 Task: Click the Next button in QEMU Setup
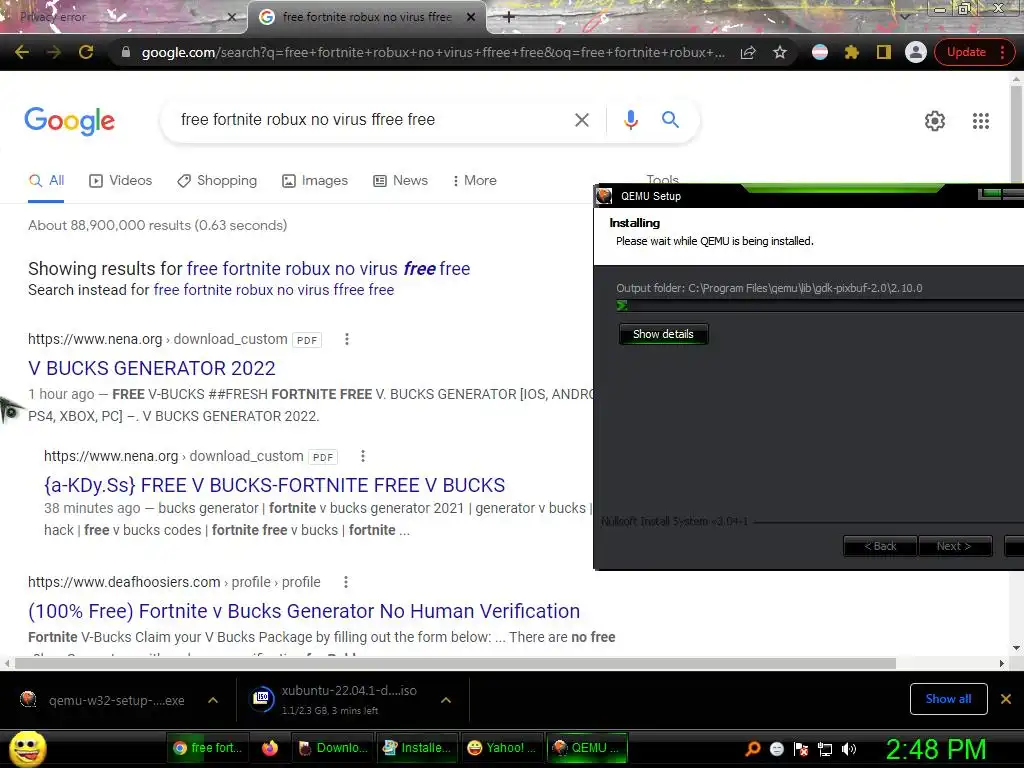954,546
